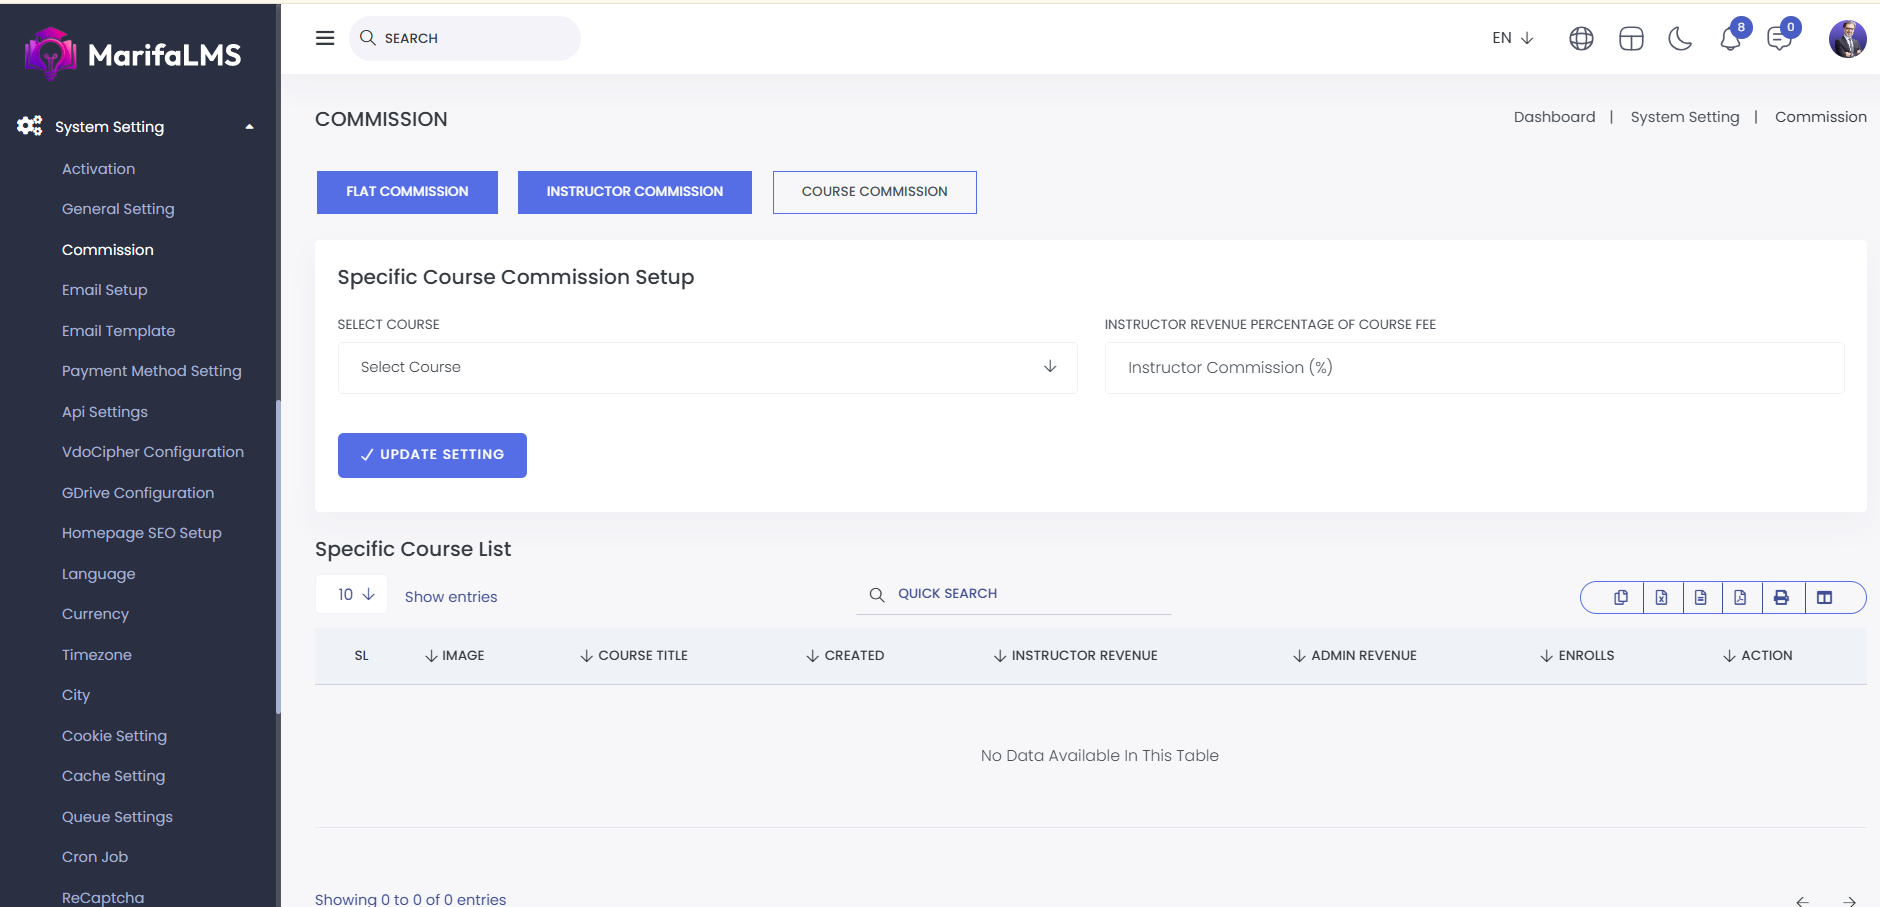The image size is (1880, 907).
Task: Click the globe website icon
Action: pos(1581,39)
